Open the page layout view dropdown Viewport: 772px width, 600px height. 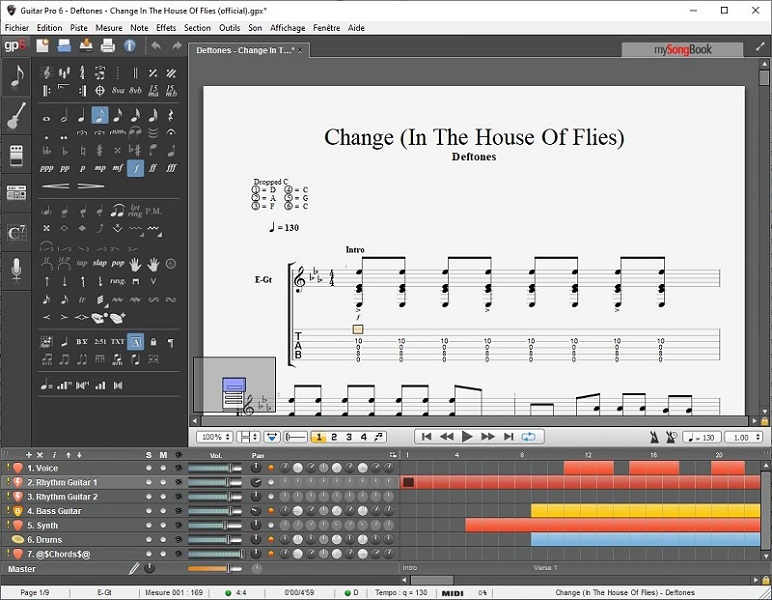[x=248, y=437]
